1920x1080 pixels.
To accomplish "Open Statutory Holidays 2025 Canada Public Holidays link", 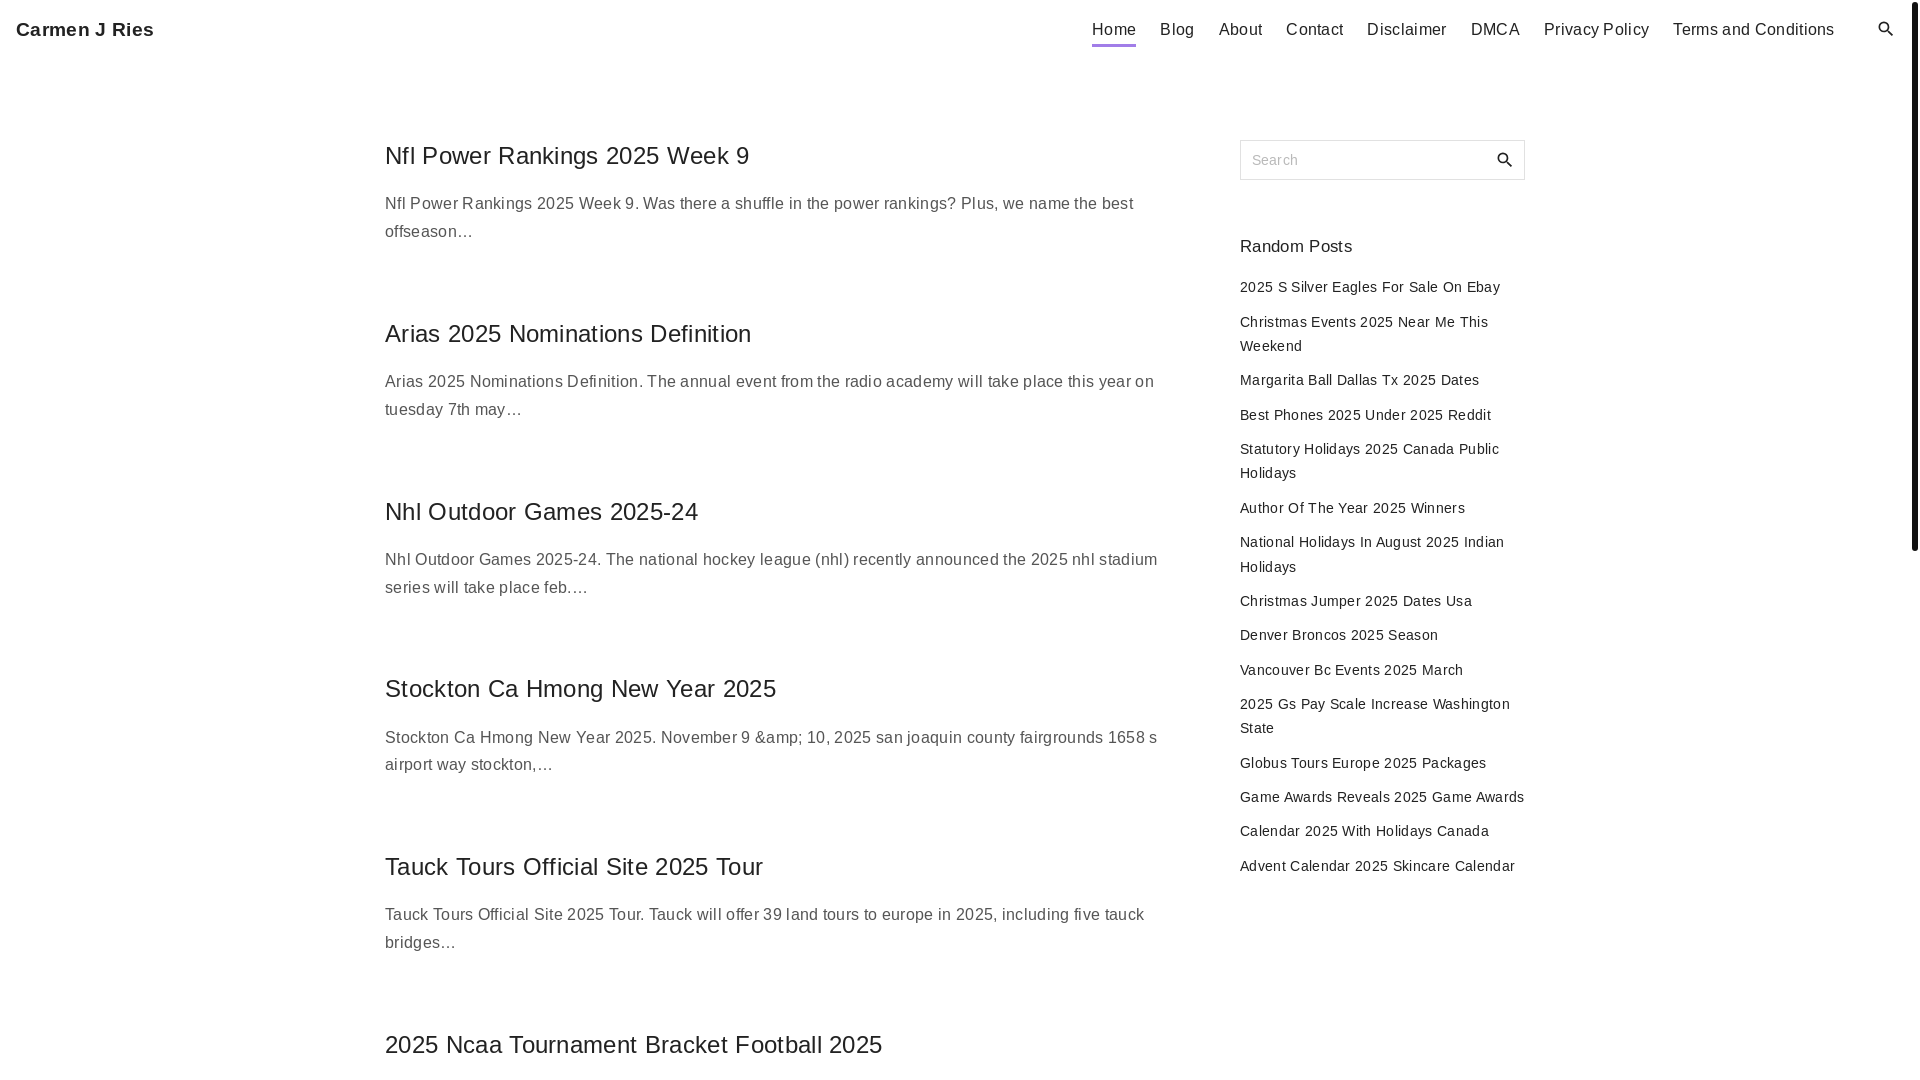I will (x=1369, y=461).
